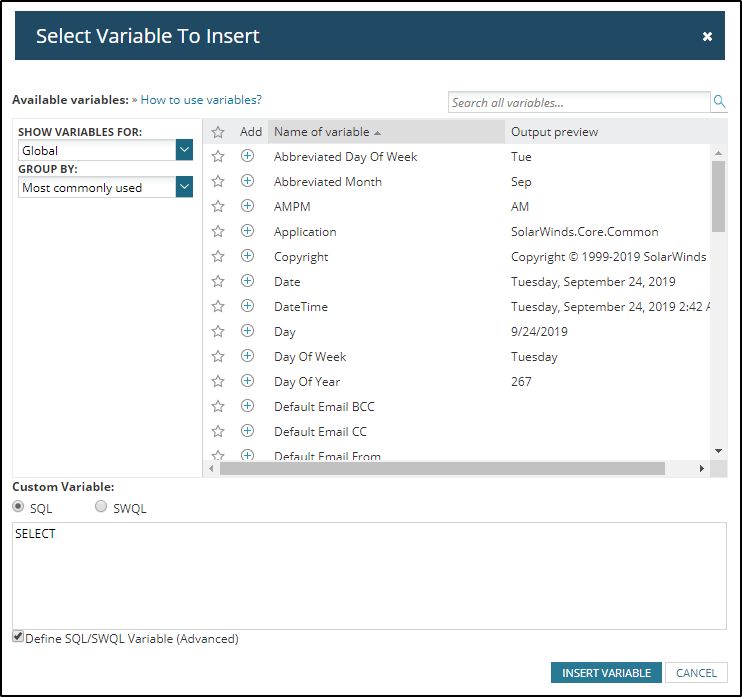The height and width of the screenshot is (697, 742).
Task: Expand the Group By dropdown
Action: 184,187
